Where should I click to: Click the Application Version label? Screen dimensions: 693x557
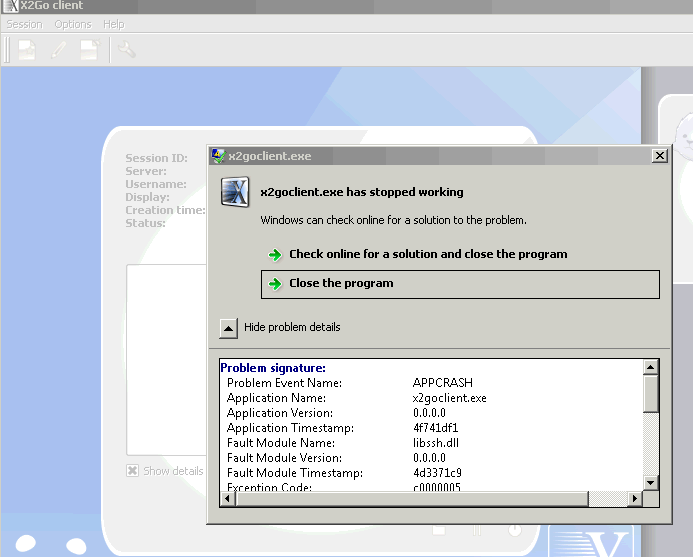(280, 413)
